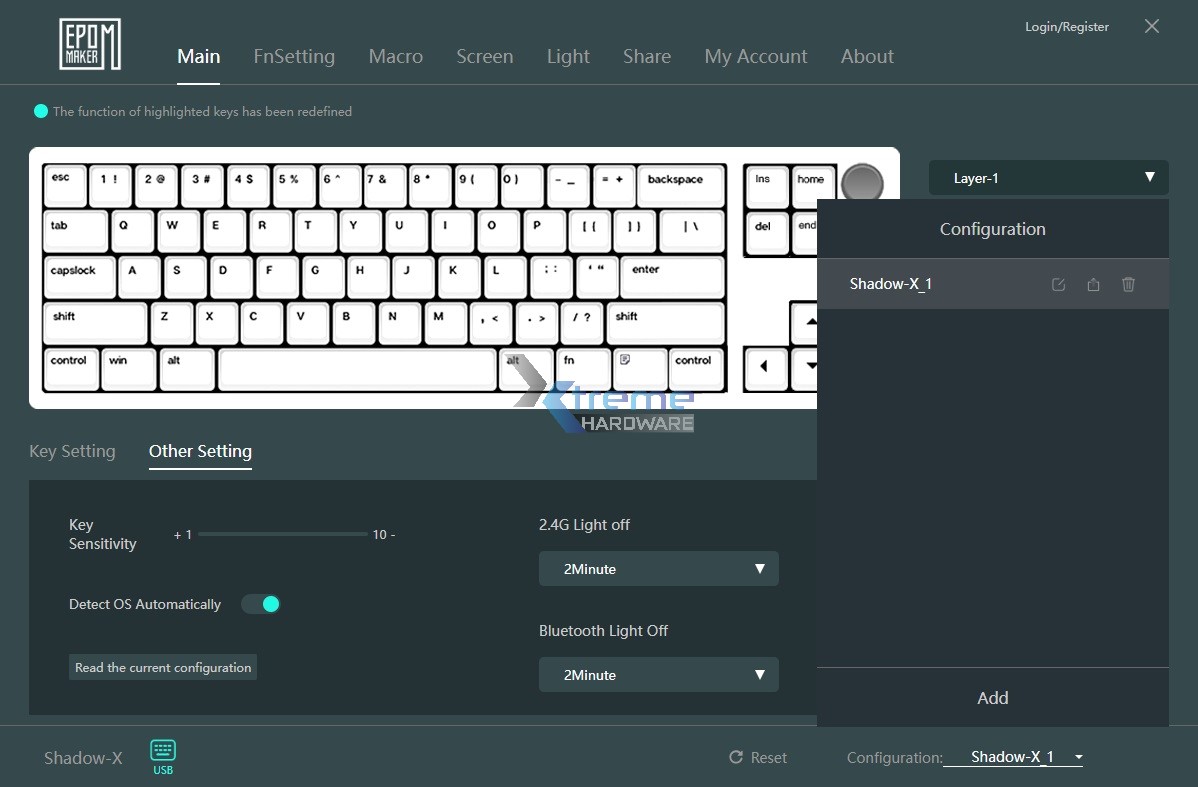This screenshot has width=1198, height=787.
Task: Open the Macro tab
Action: [395, 56]
